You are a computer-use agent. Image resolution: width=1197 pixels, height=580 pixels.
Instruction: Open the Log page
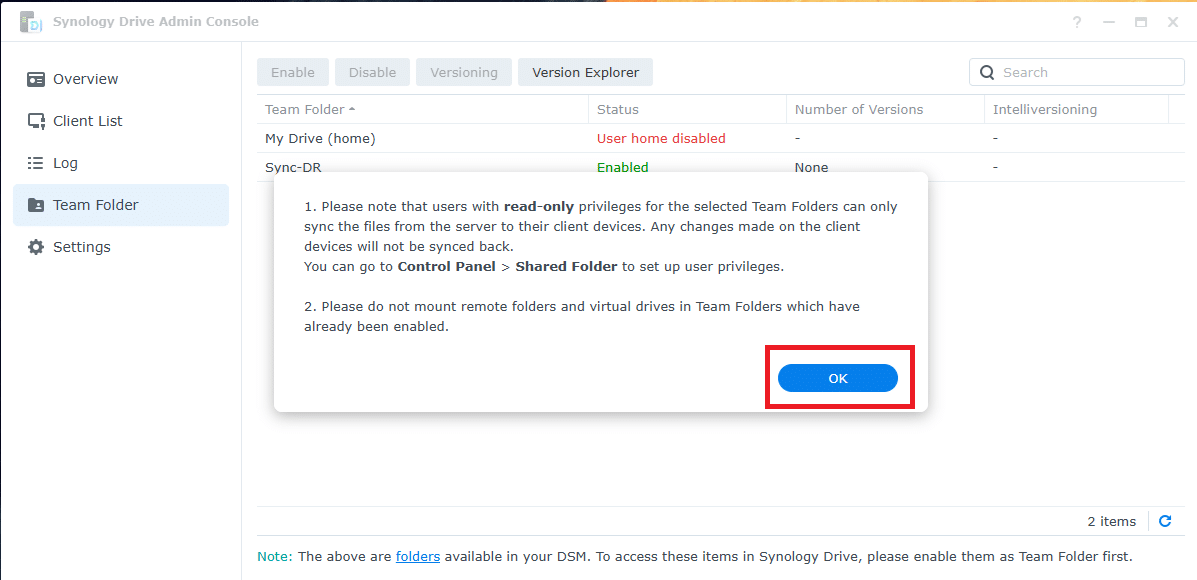[x=121, y=163]
